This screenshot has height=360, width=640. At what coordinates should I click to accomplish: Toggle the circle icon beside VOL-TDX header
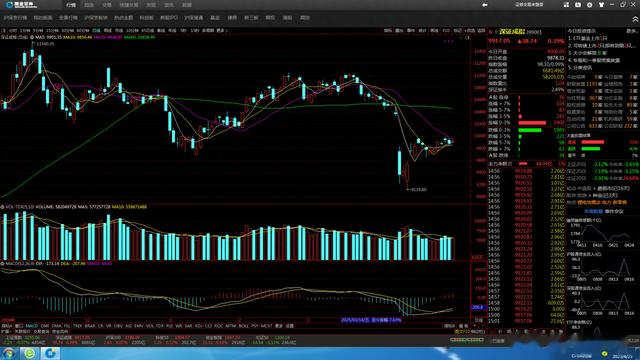tap(2, 207)
